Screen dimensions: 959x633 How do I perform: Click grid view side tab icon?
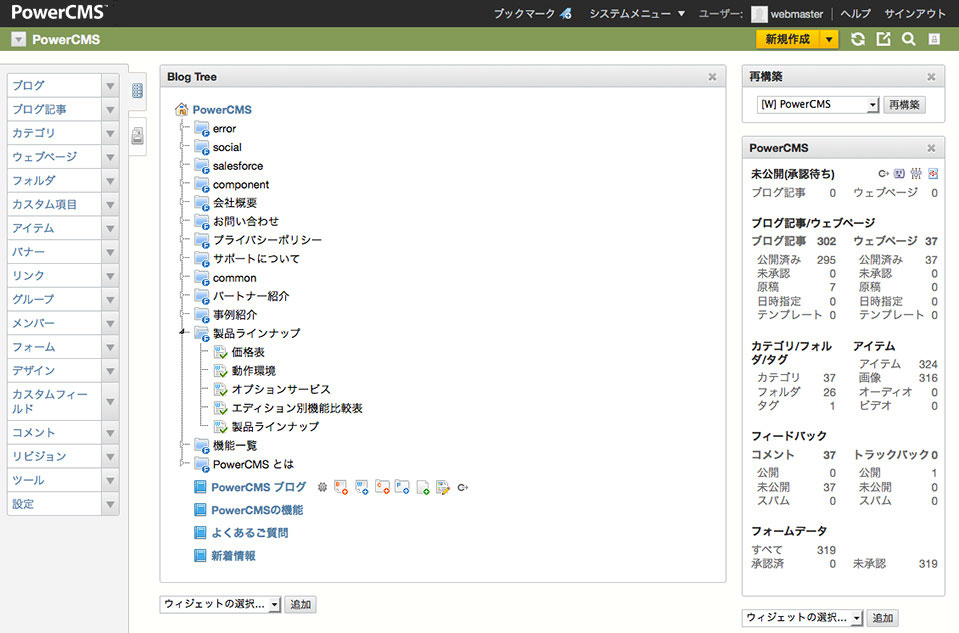(x=138, y=91)
